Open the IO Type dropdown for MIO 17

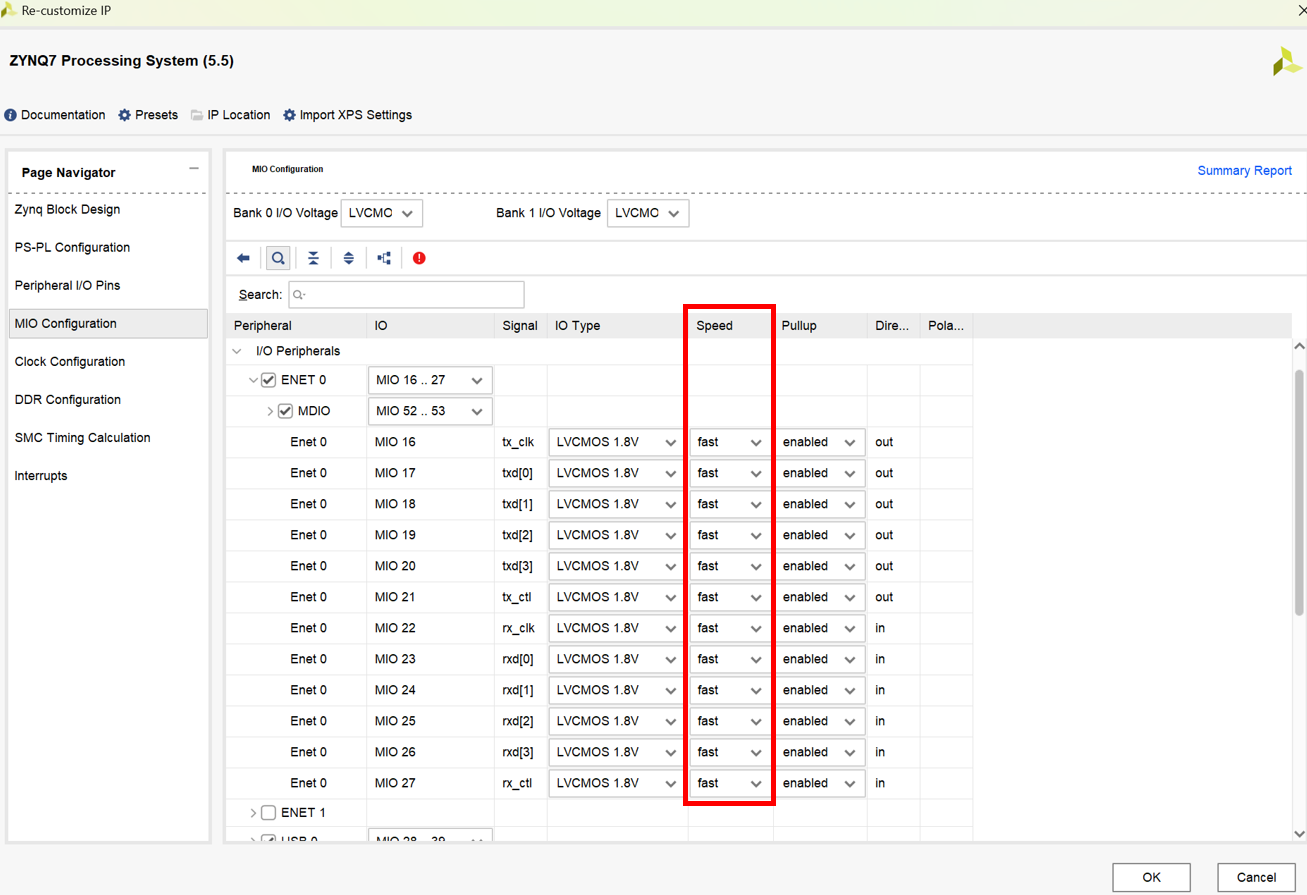[616, 473]
